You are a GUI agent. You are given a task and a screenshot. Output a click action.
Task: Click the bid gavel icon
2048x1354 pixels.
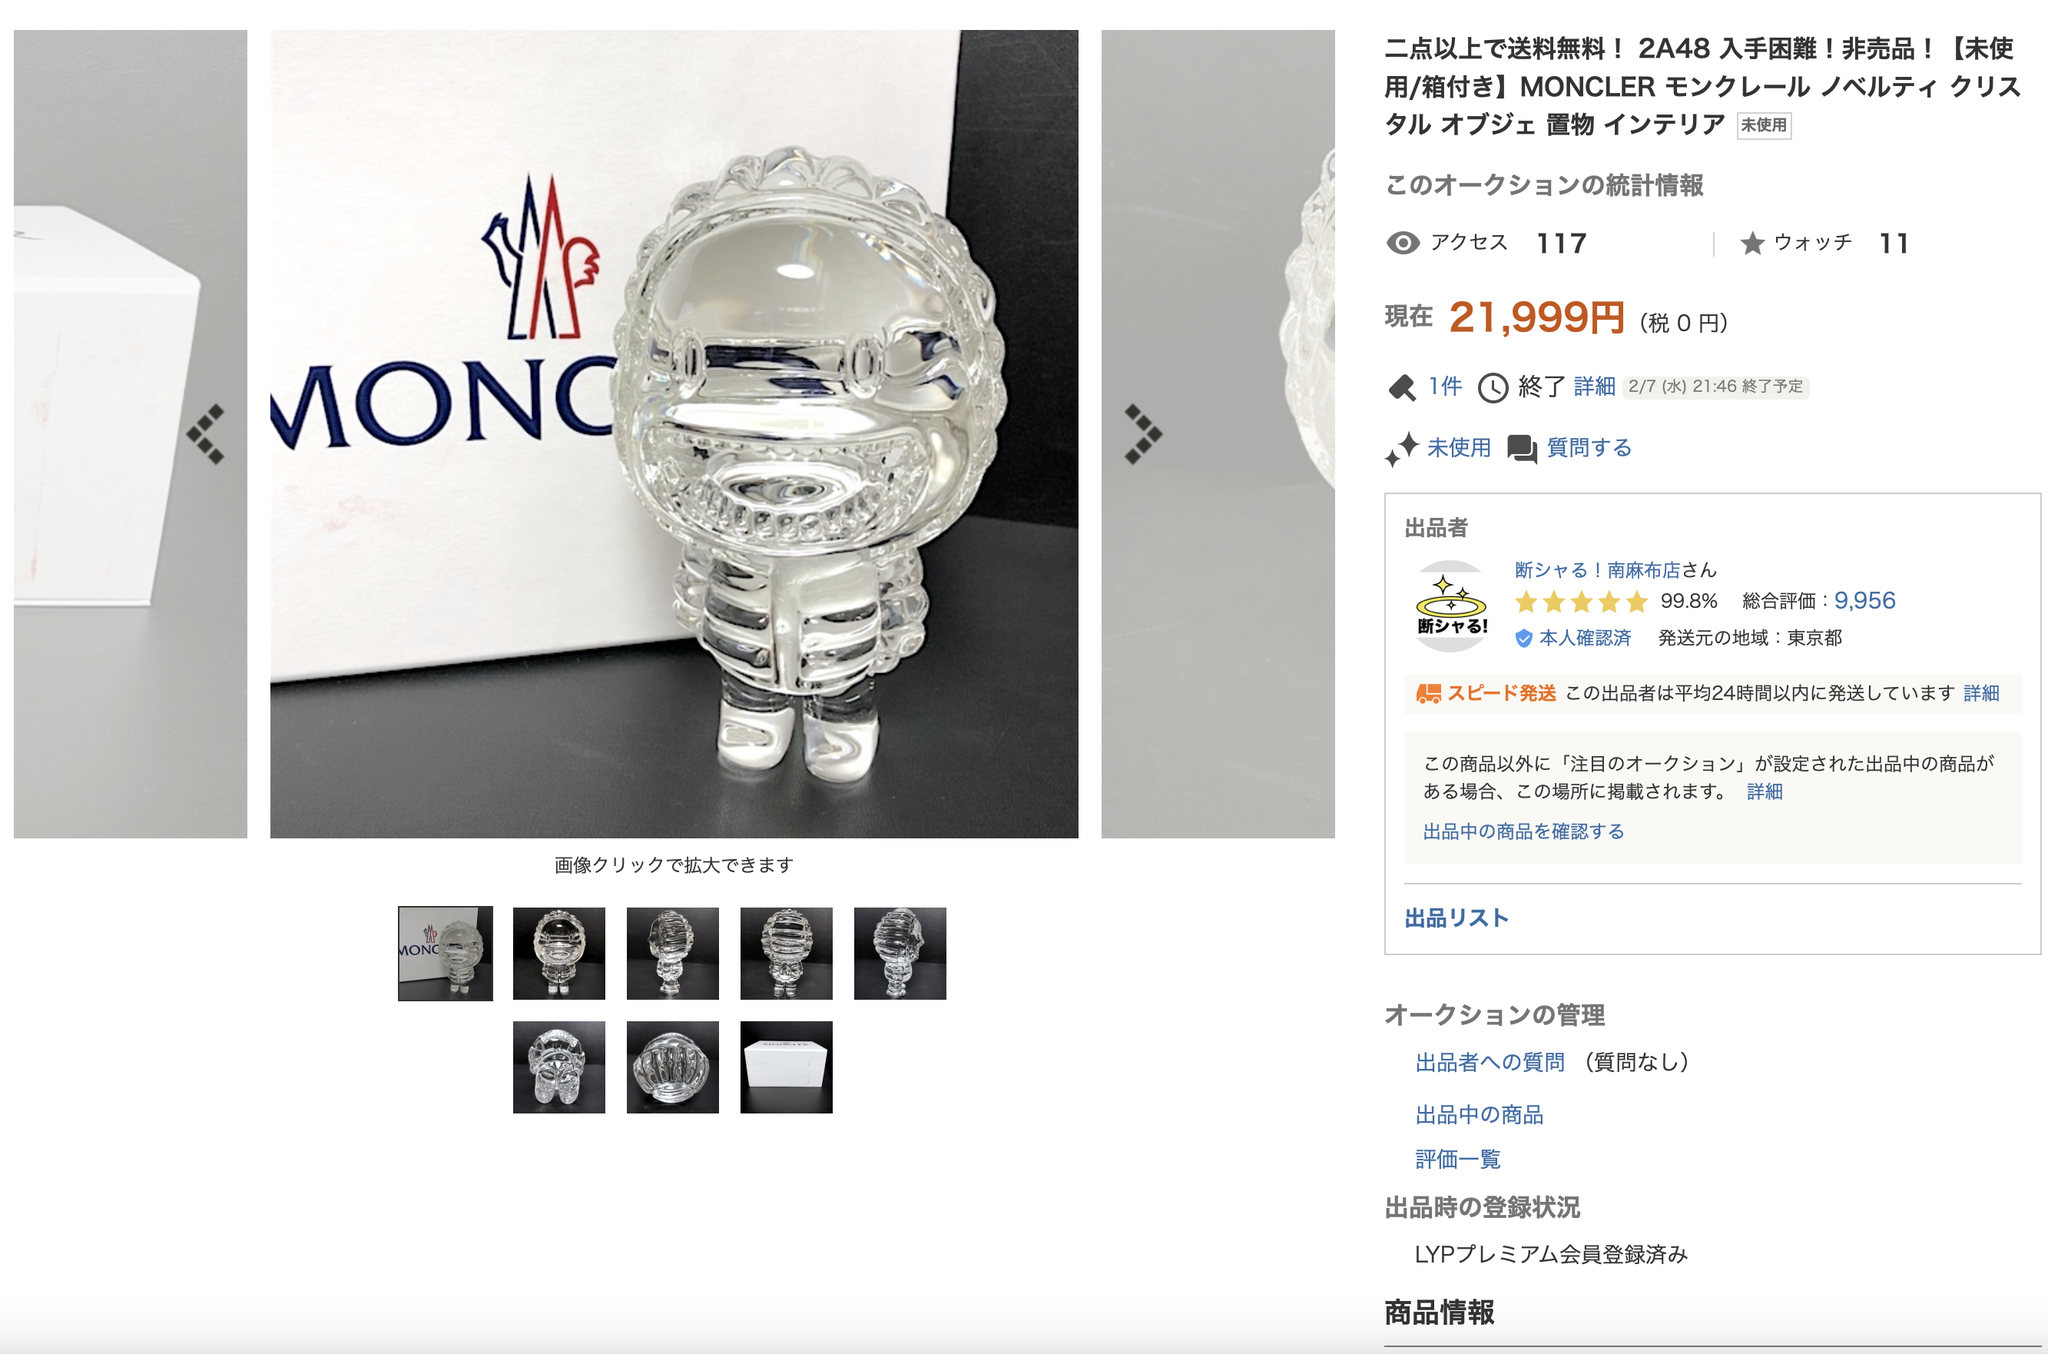point(1403,387)
